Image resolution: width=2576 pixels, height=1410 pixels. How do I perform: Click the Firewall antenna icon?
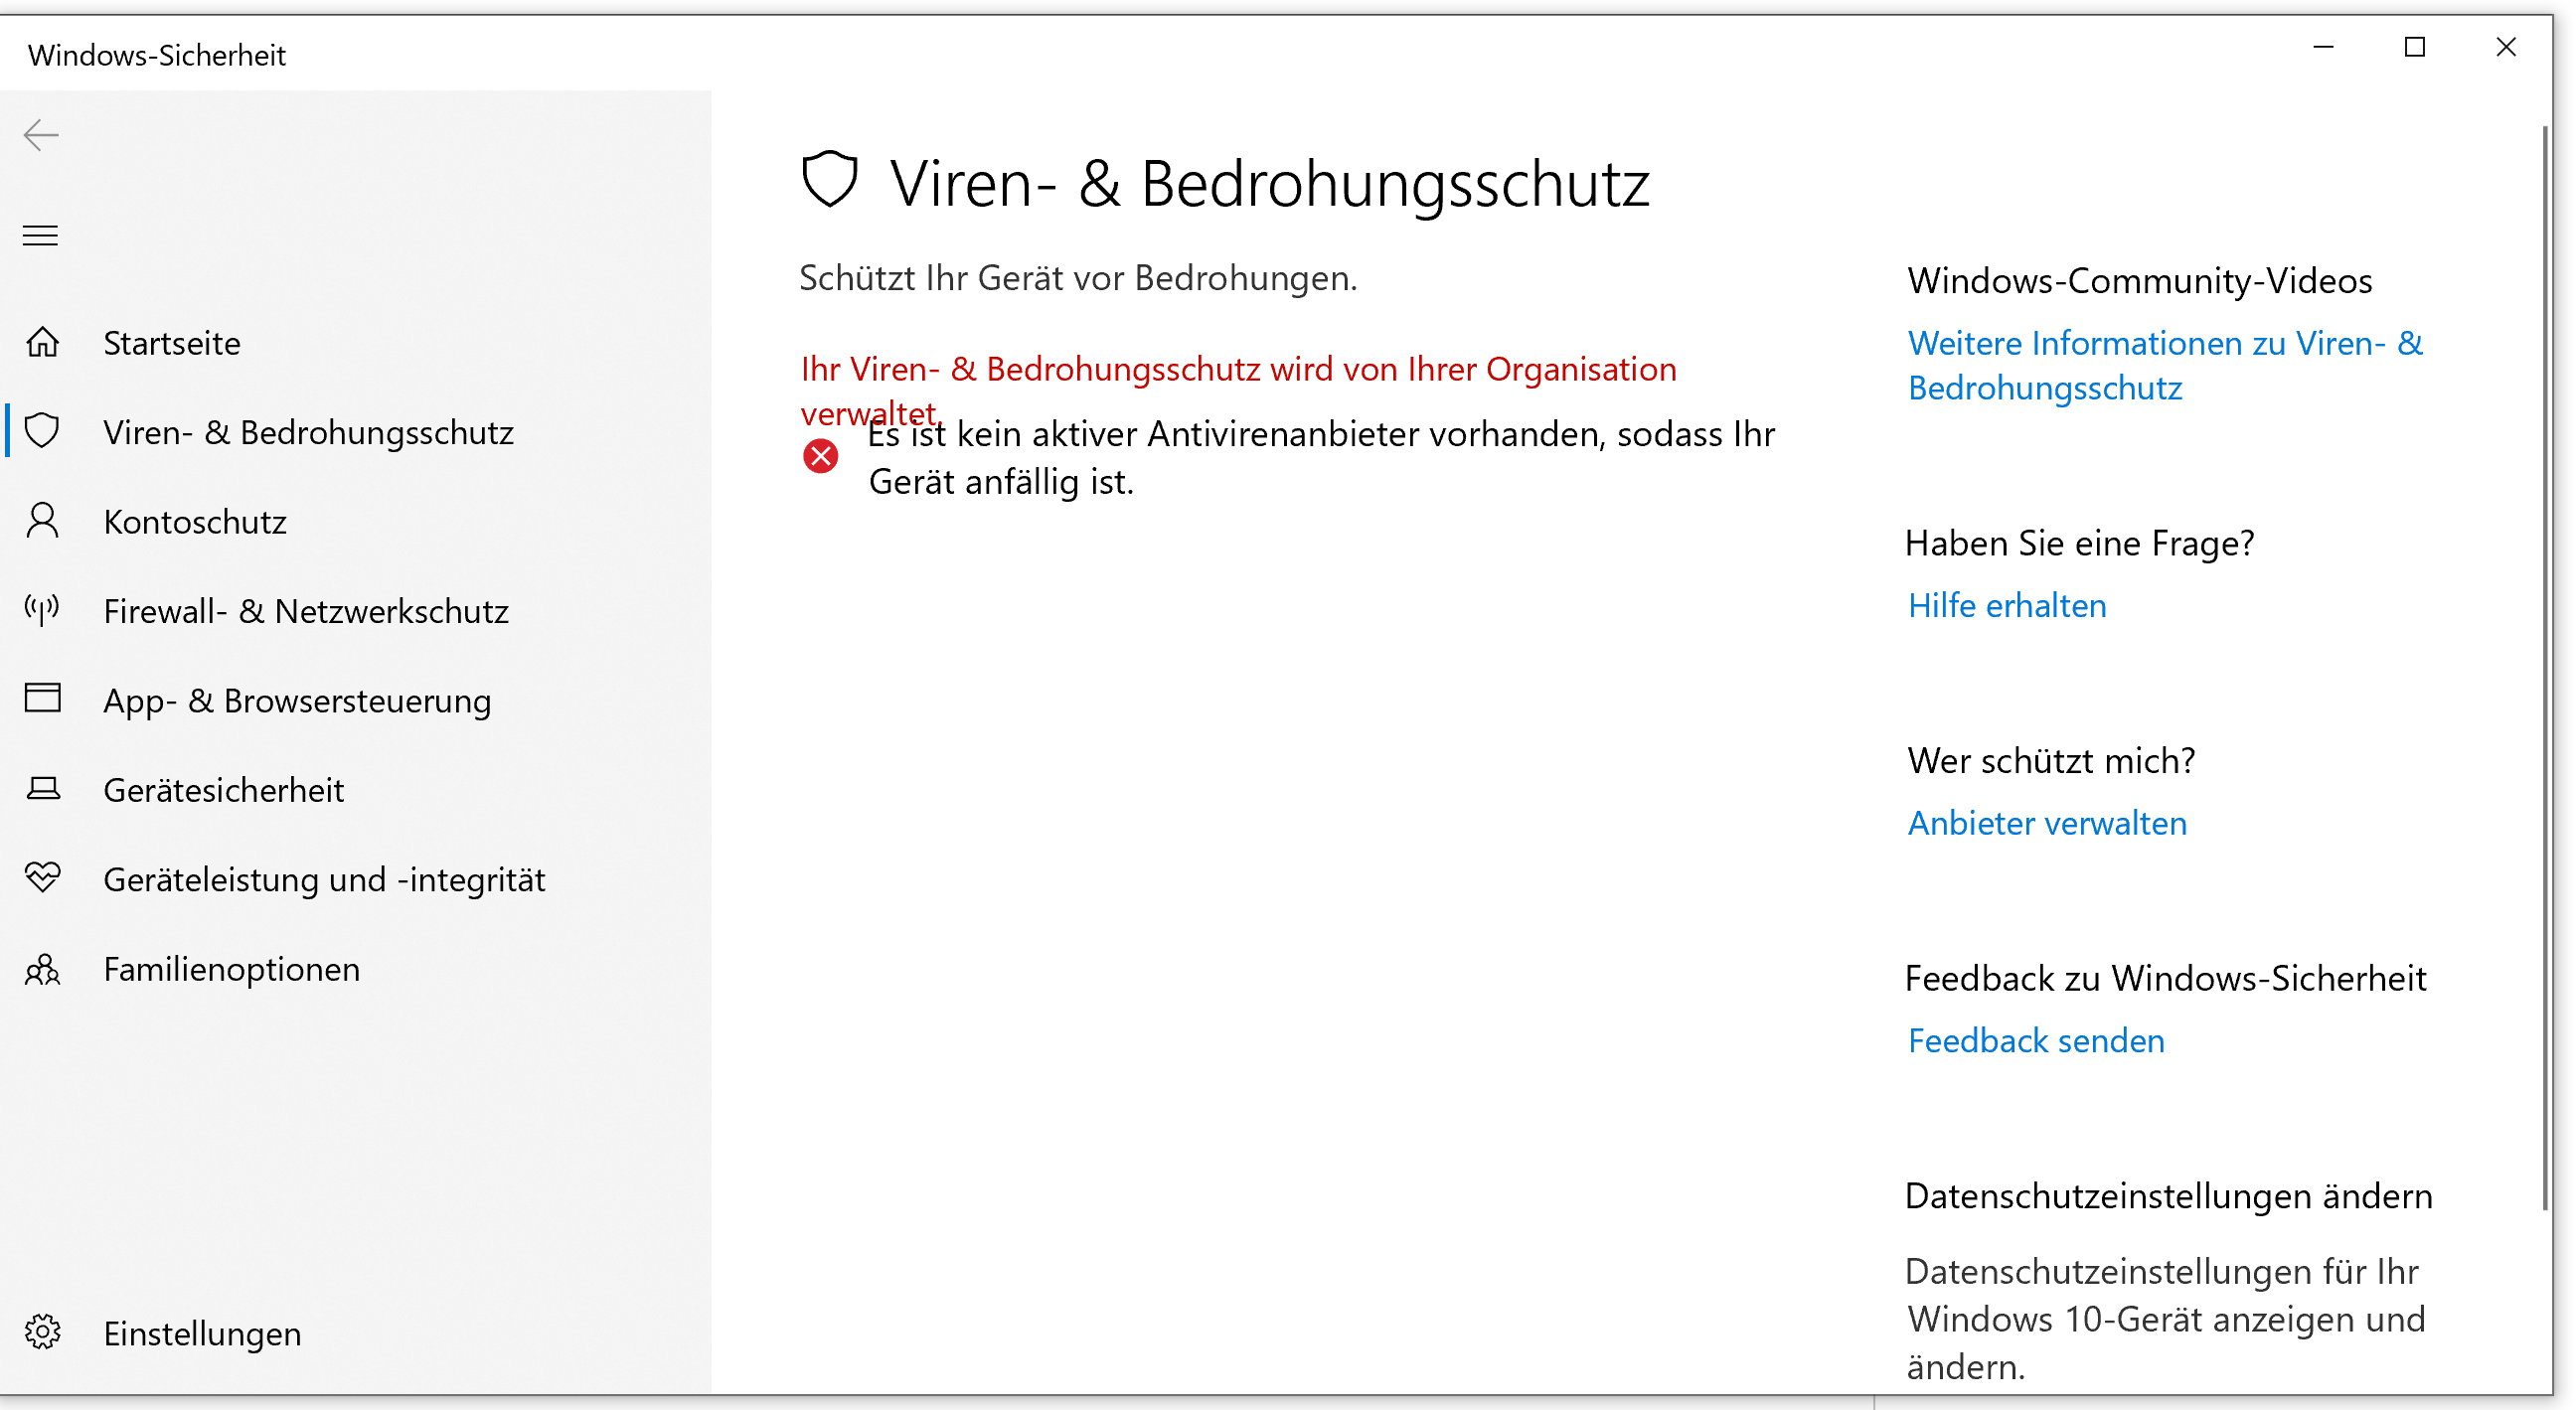pos(42,609)
